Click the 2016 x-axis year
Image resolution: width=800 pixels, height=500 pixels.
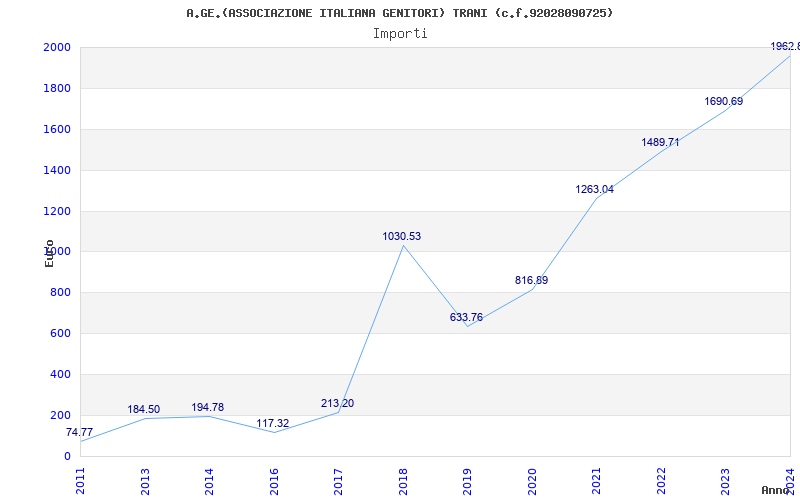274,481
